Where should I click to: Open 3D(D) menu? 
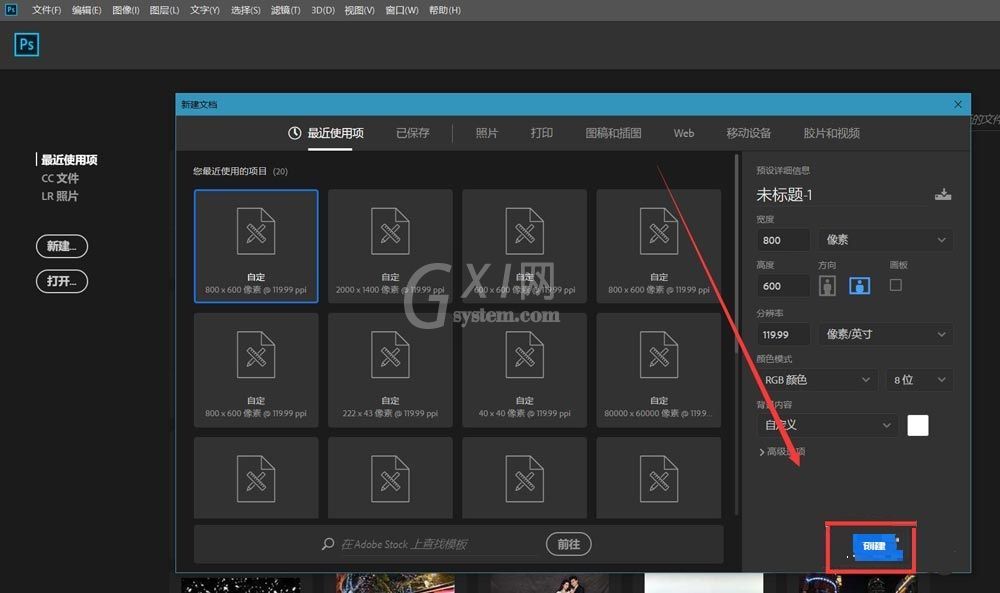[x=323, y=10]
